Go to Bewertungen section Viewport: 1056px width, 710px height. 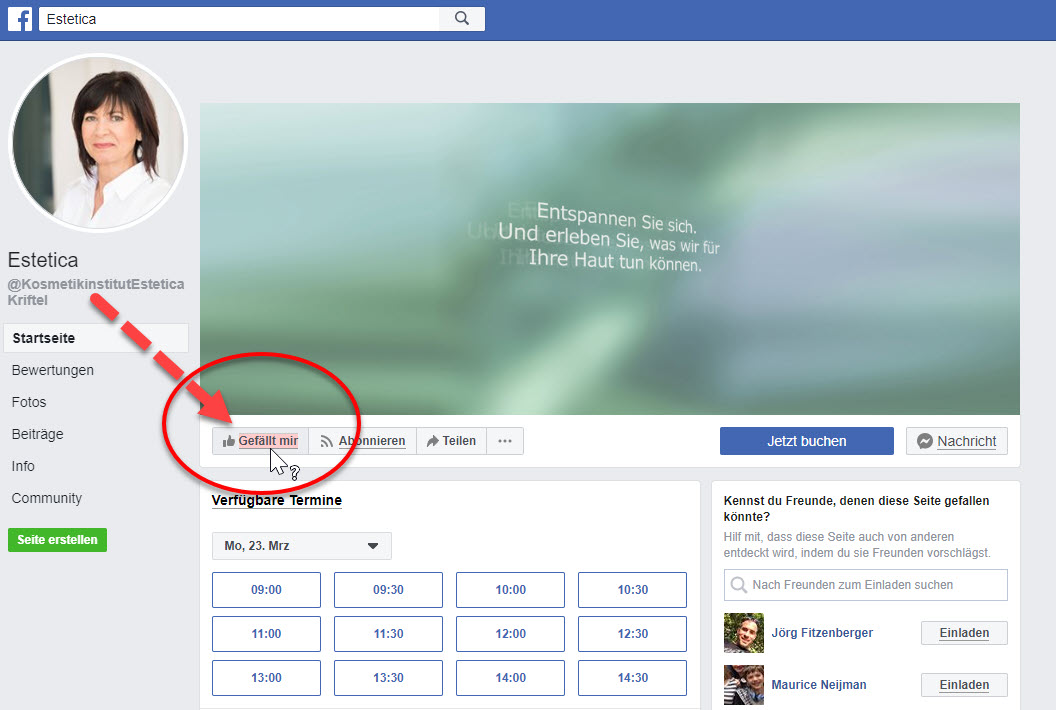point(53,370)
